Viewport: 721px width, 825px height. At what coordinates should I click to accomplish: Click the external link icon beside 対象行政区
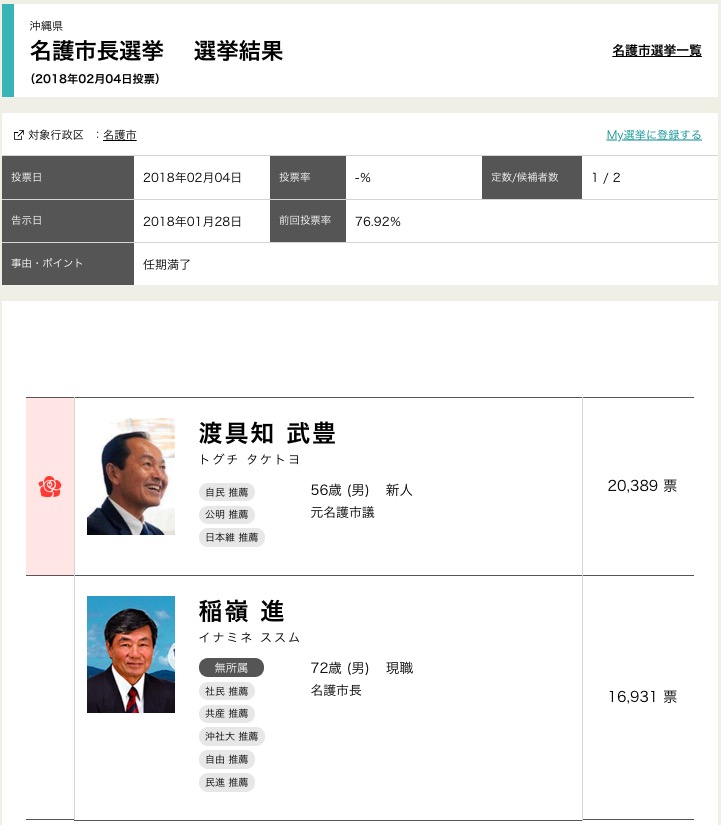pyautogui.click(x=19, y=135)
